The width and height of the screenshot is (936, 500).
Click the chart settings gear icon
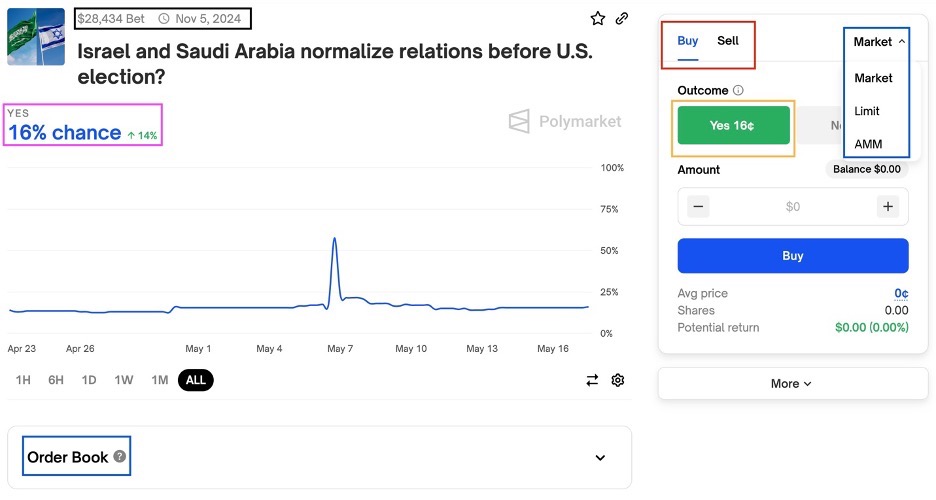618,380
